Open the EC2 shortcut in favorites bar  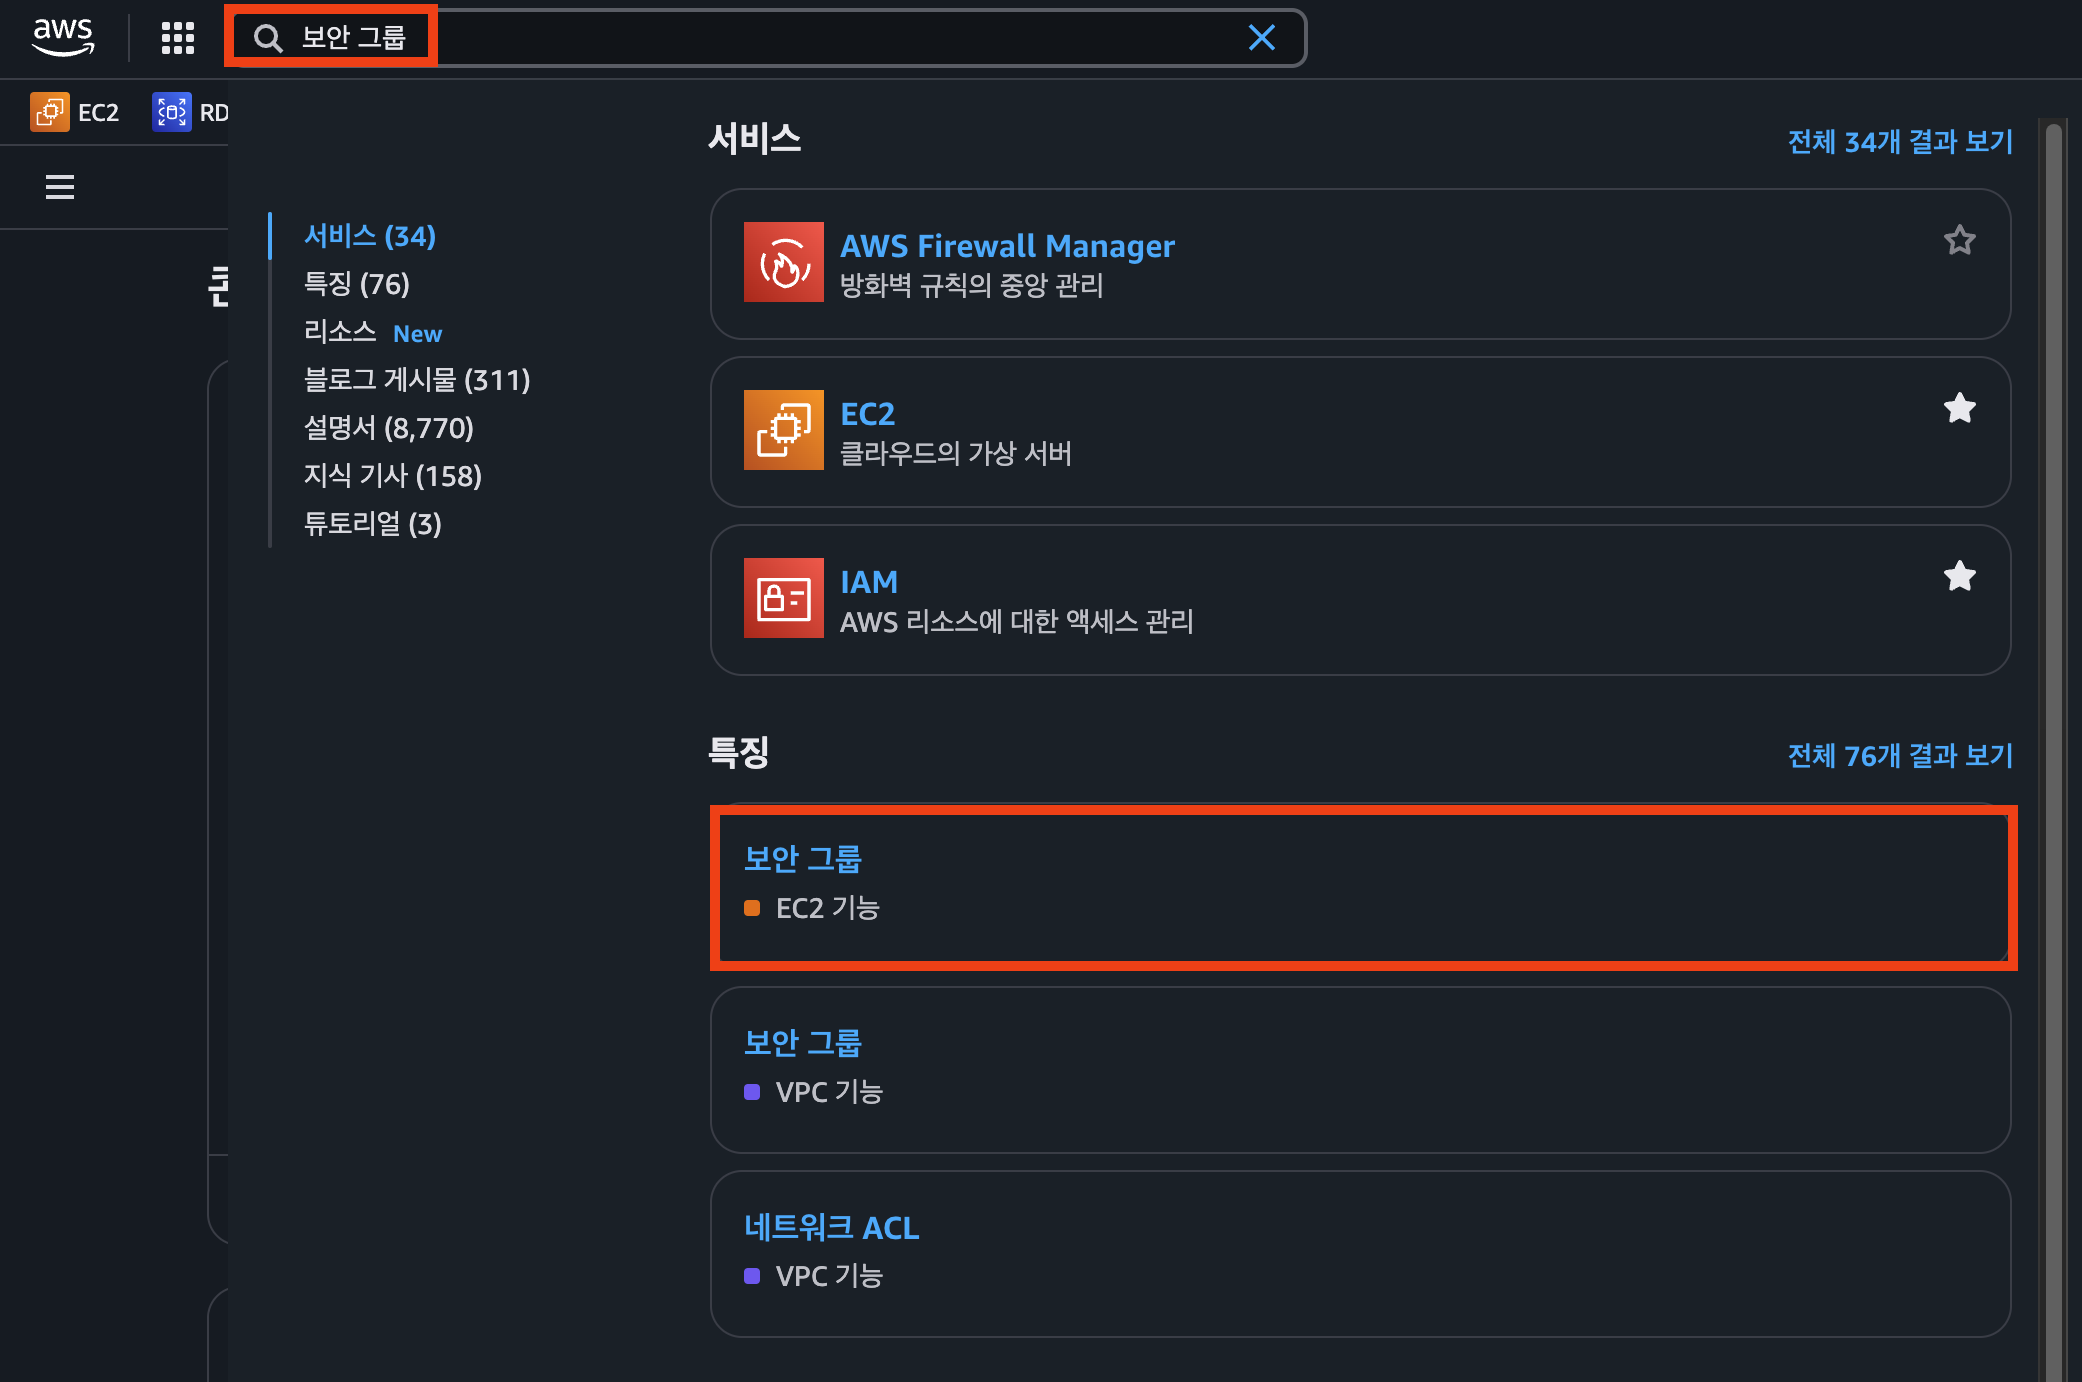click(x=75, y=112)
